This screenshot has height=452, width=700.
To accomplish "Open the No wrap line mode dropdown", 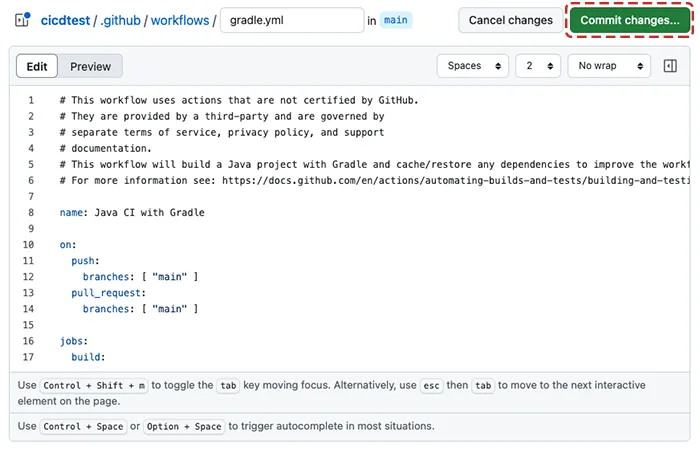I will coord(609,66).
